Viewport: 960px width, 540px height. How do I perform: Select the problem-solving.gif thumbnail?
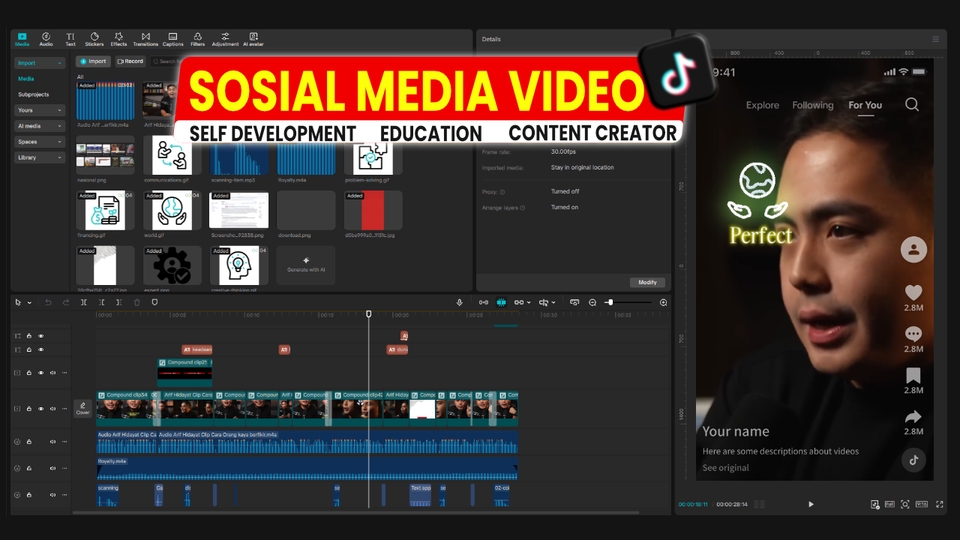pos(373,159)
